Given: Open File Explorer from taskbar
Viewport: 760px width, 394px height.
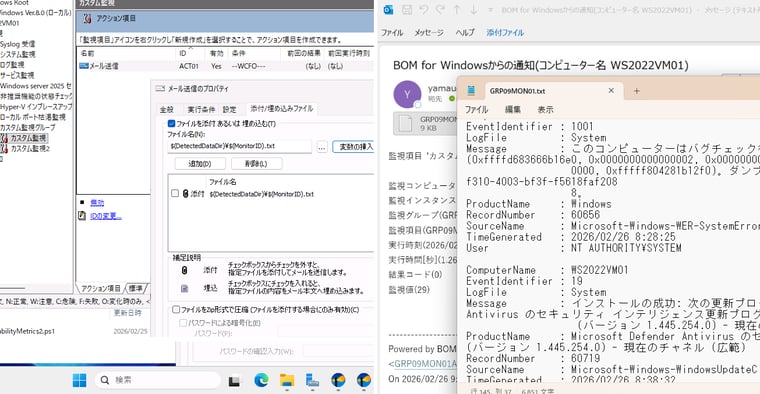Looking at the screenshot, I should [287, 380].
